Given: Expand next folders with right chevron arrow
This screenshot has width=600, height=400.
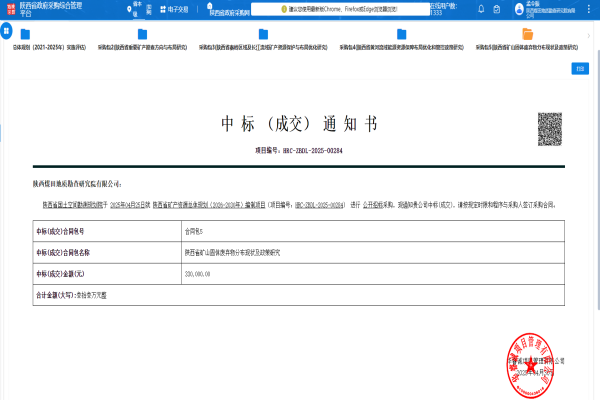Looking at the screenshot, I should 589,36.
